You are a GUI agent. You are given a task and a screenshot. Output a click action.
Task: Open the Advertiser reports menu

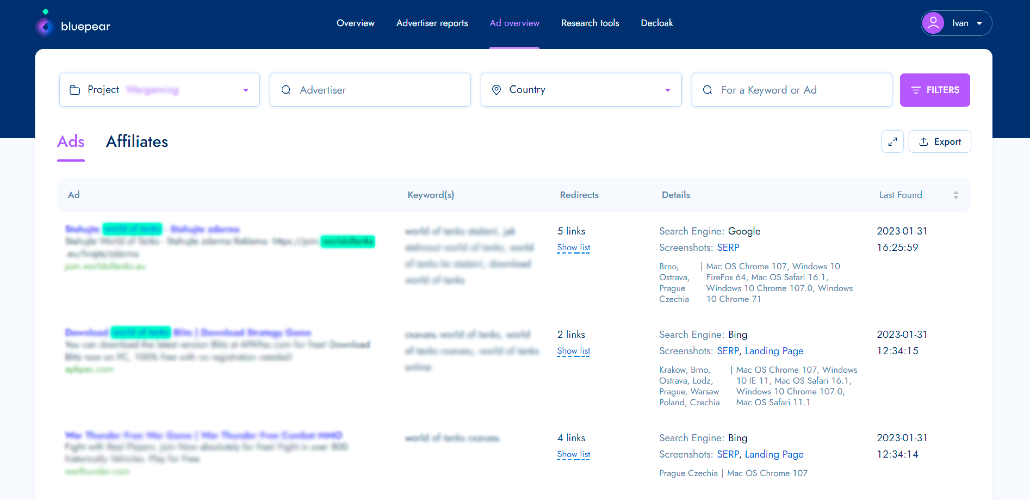click(x=432, y=23)
